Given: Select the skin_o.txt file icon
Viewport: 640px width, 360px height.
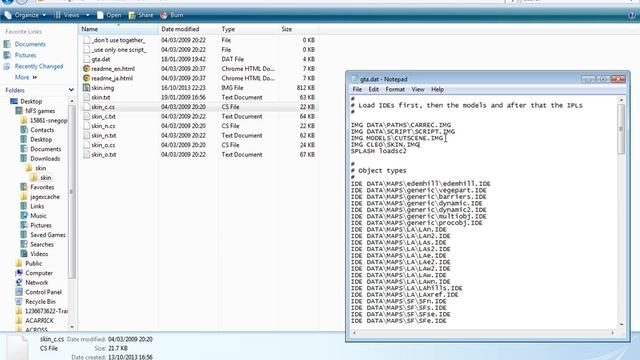Looking at the screenshot, I should (86, 155).
